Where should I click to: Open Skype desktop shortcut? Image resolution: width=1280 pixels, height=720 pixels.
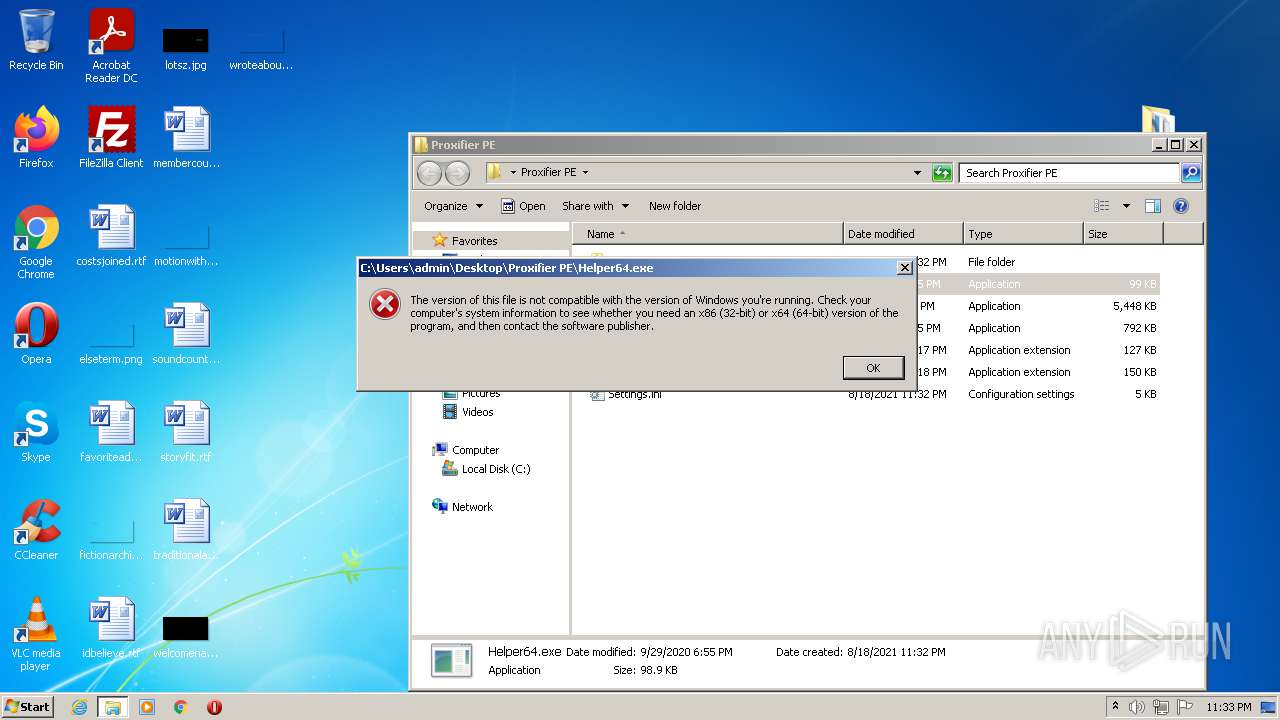coord(36,432)
